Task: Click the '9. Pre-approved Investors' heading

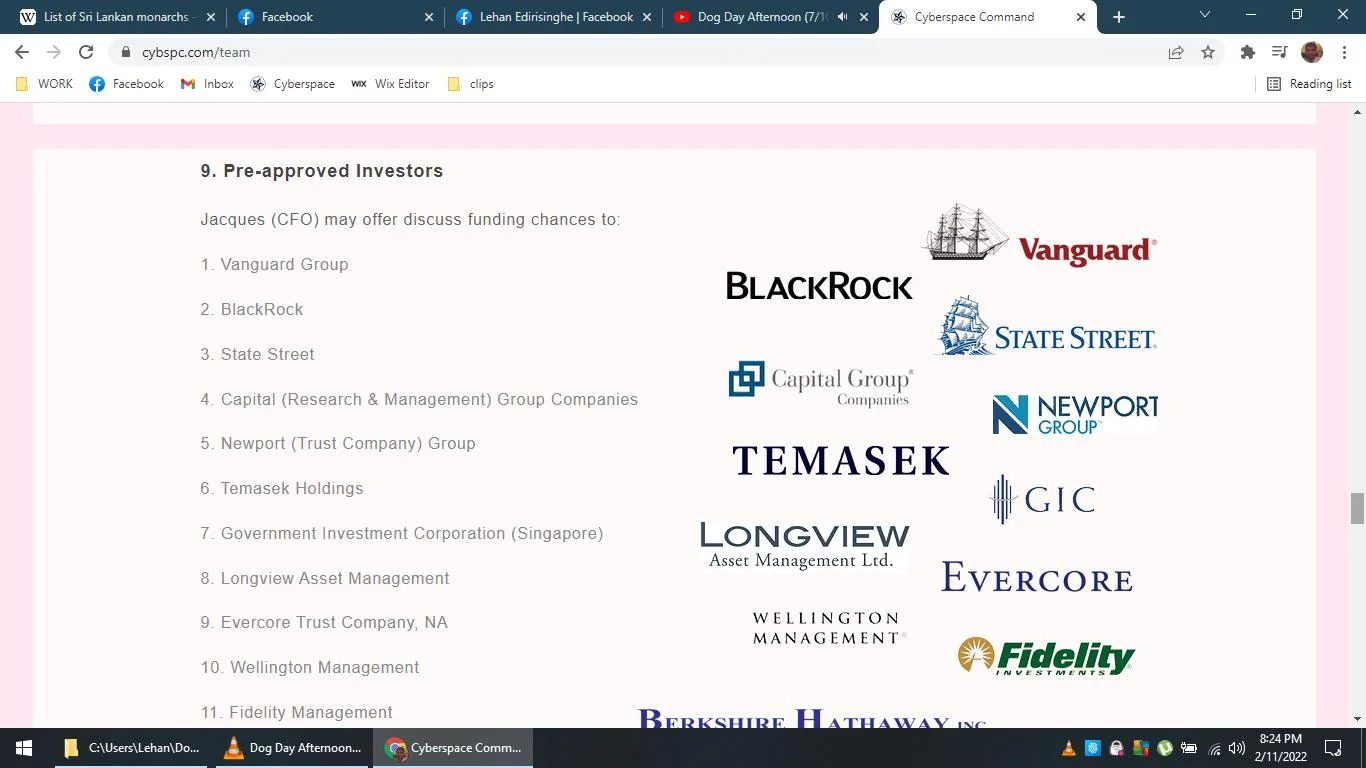Action: click(322, 171)
